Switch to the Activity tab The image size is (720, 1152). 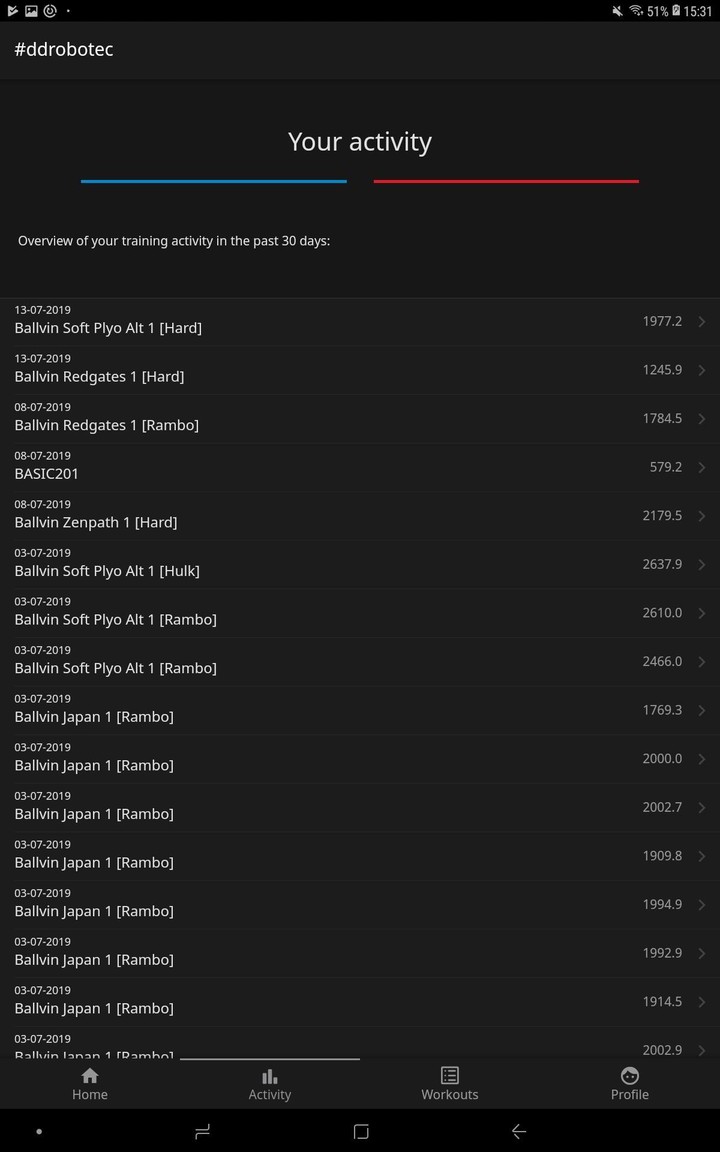pos(269,1084)
